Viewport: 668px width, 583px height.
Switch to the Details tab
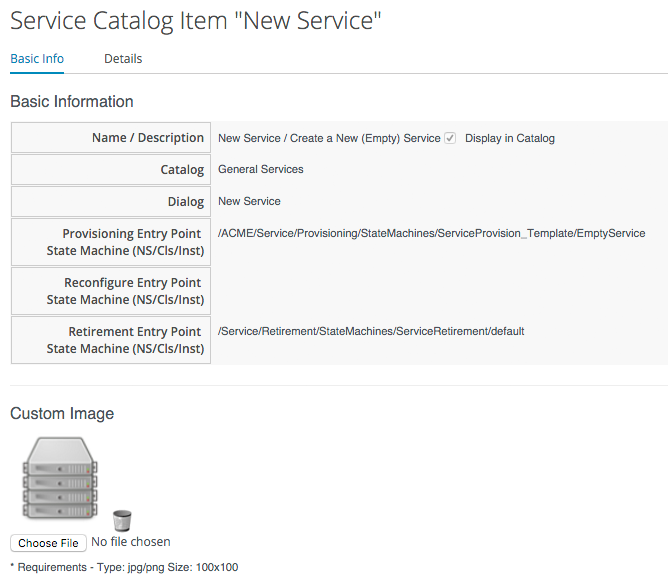coord(123,59)
